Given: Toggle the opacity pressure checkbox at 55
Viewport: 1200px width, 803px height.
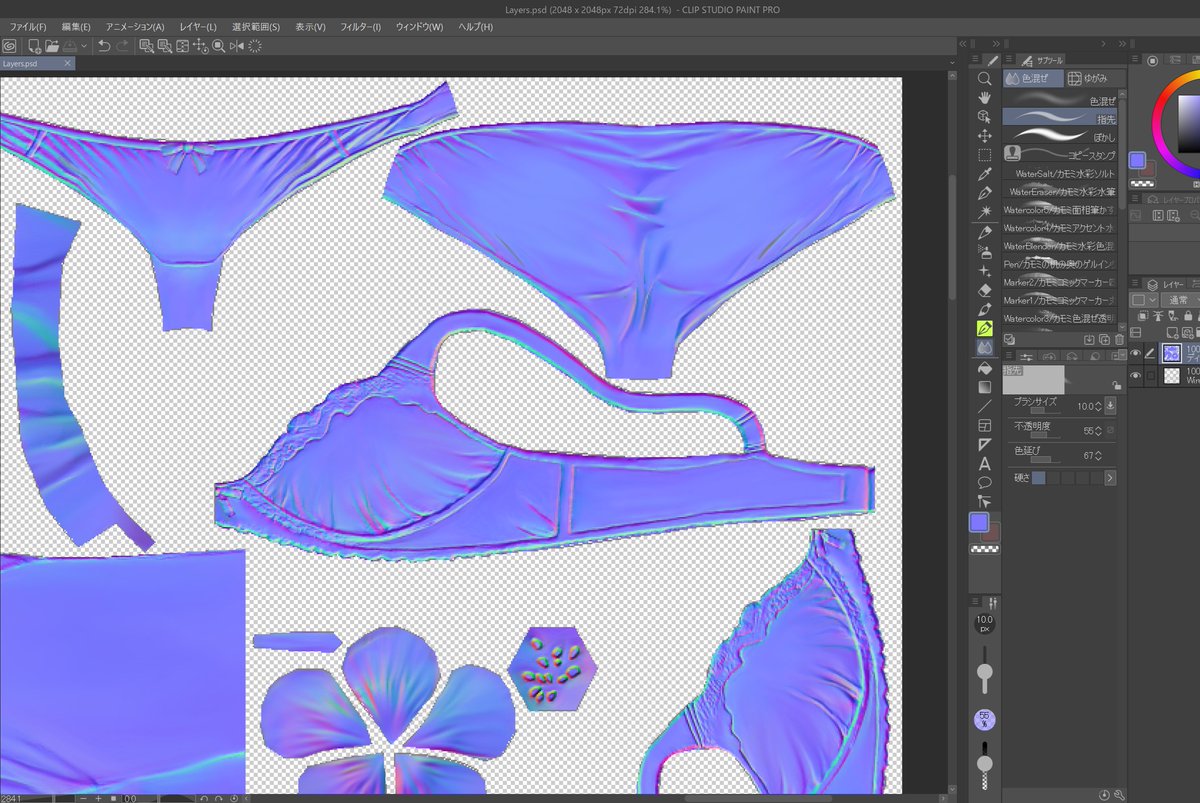Looking at the screenshot, I should [x=1111, y=430].
